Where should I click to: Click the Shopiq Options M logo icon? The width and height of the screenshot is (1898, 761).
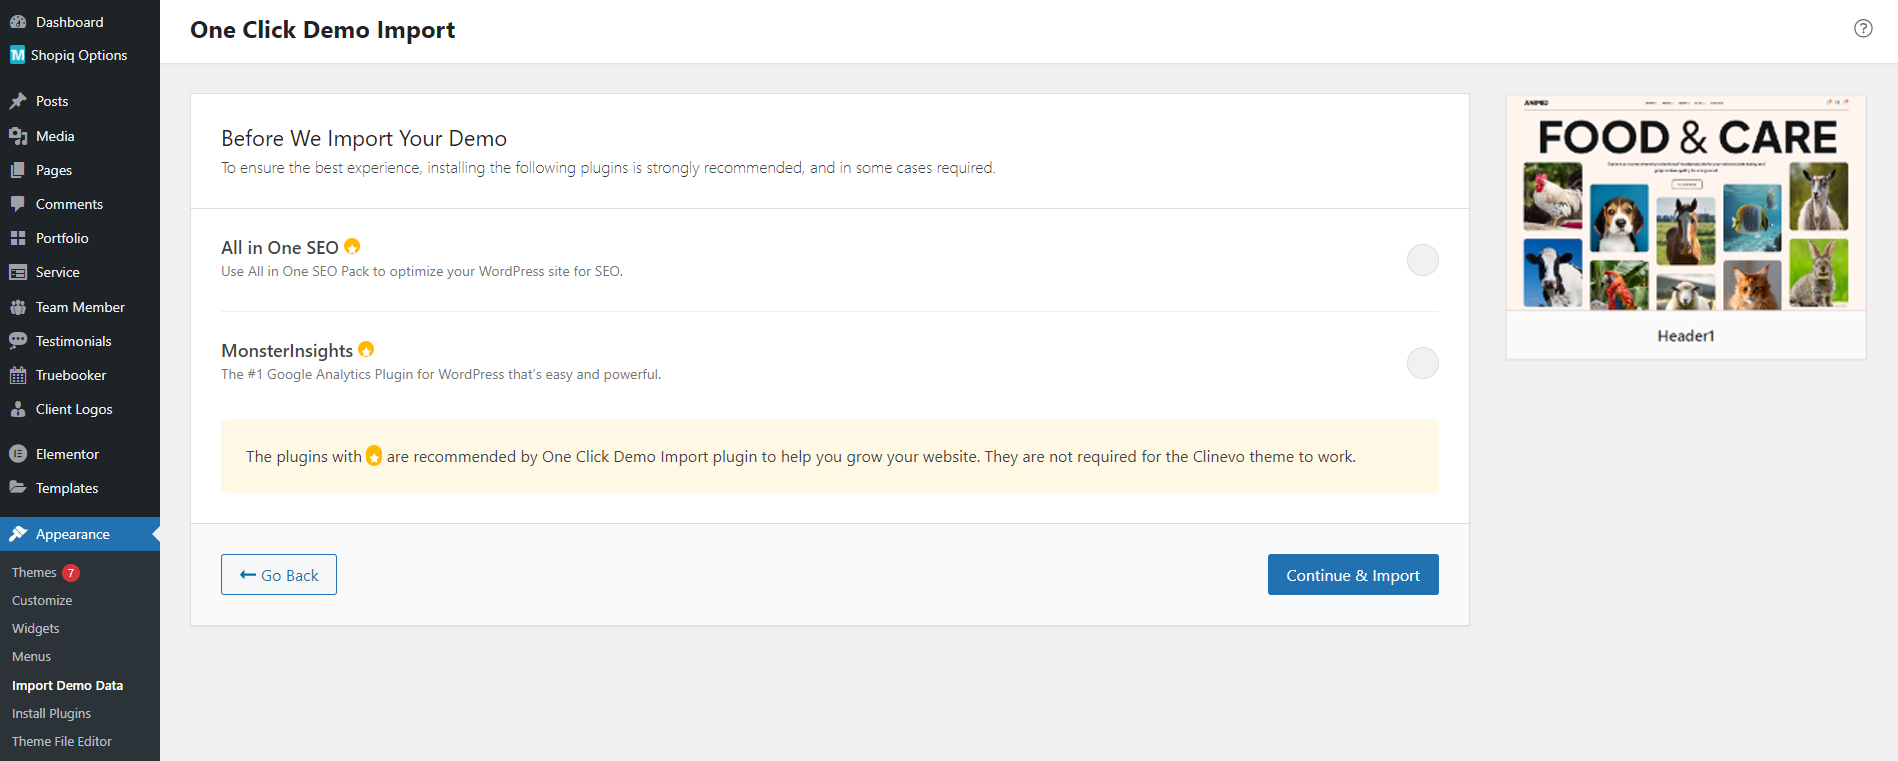(x=18, y=55)
